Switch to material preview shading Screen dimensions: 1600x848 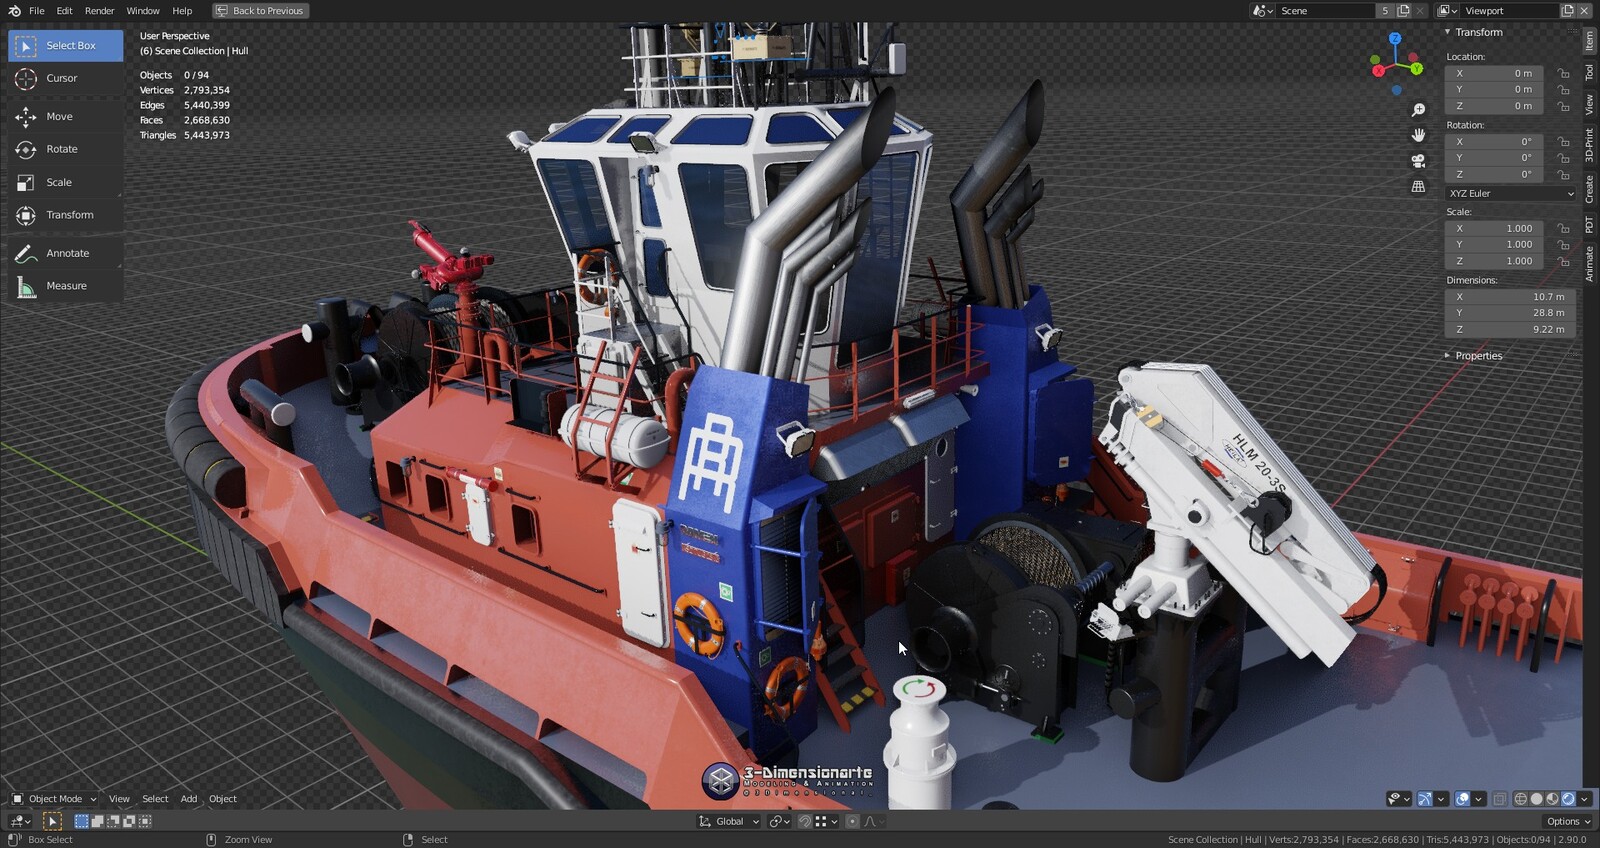point(1553,799)
